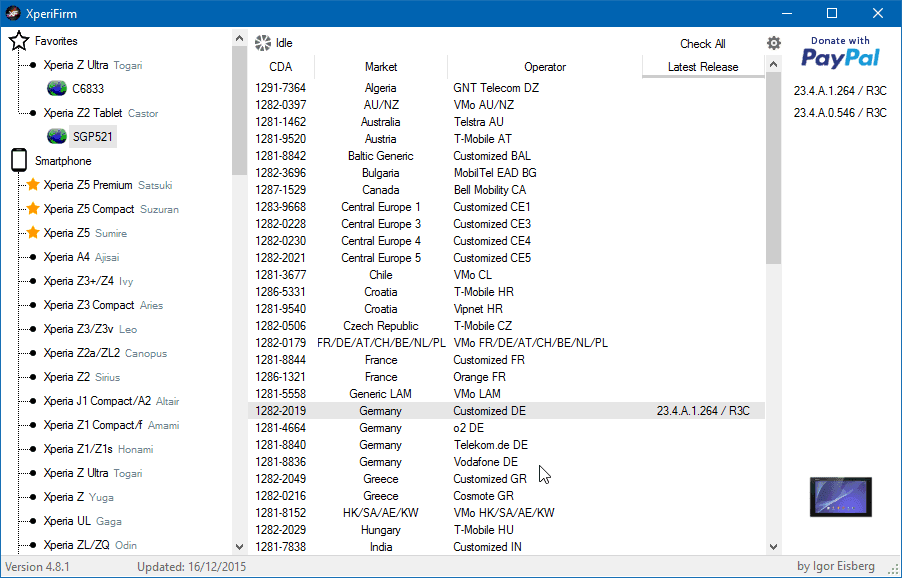Select the Vodafone DE row
The image size is (902, 578).
pyautogui.click(x=506, y=462)
